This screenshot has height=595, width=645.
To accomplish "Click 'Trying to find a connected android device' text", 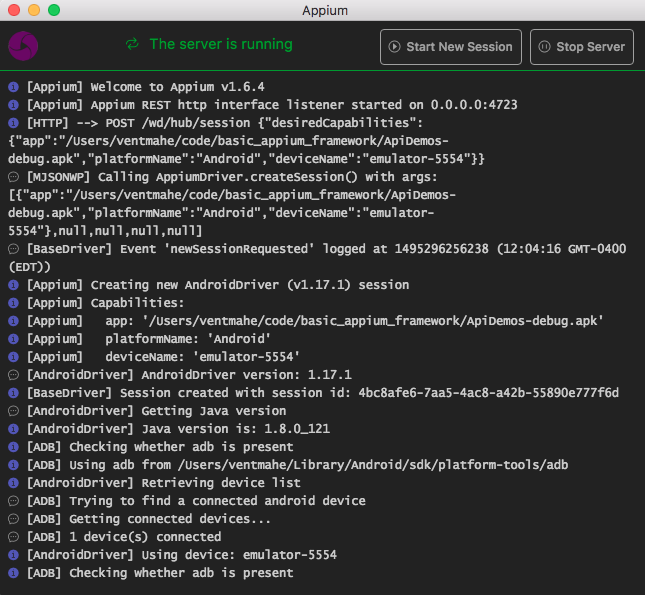I will point(217,501).
